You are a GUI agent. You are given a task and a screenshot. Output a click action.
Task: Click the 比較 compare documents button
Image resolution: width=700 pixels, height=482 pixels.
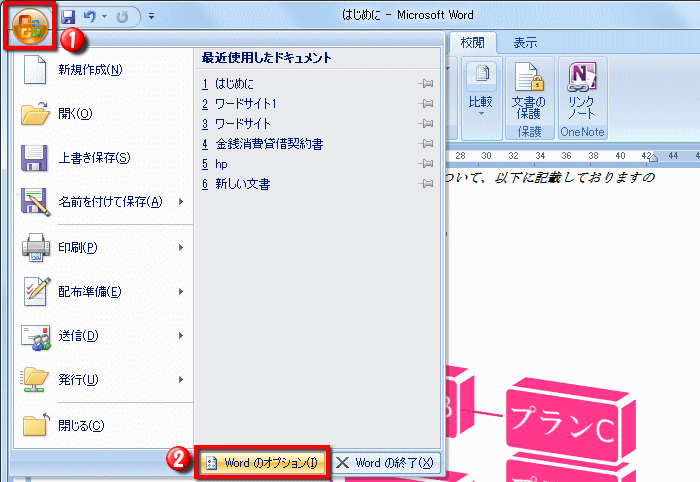481,90
